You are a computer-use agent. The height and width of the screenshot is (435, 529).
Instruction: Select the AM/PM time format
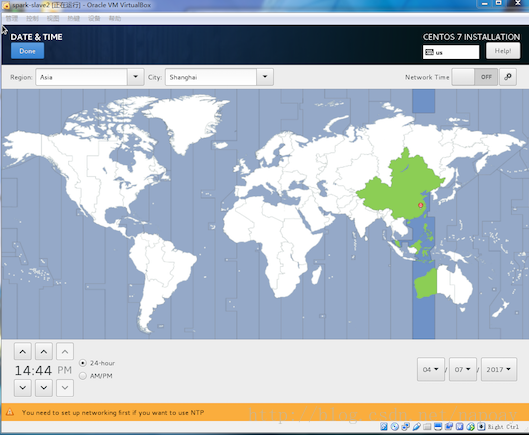point(83,376)
